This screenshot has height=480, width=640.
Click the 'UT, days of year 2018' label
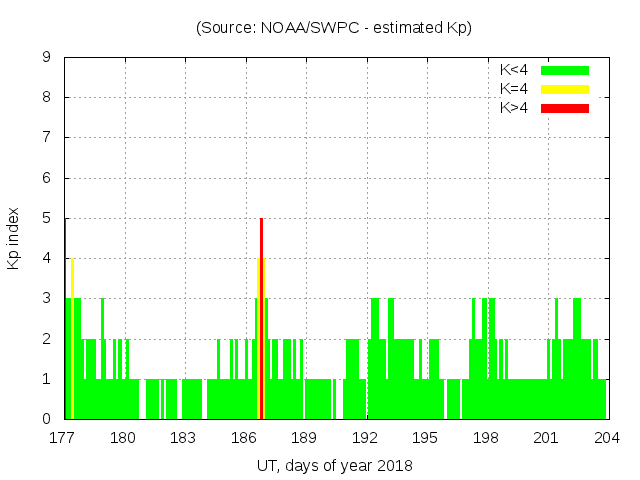[x=334, y=465]
